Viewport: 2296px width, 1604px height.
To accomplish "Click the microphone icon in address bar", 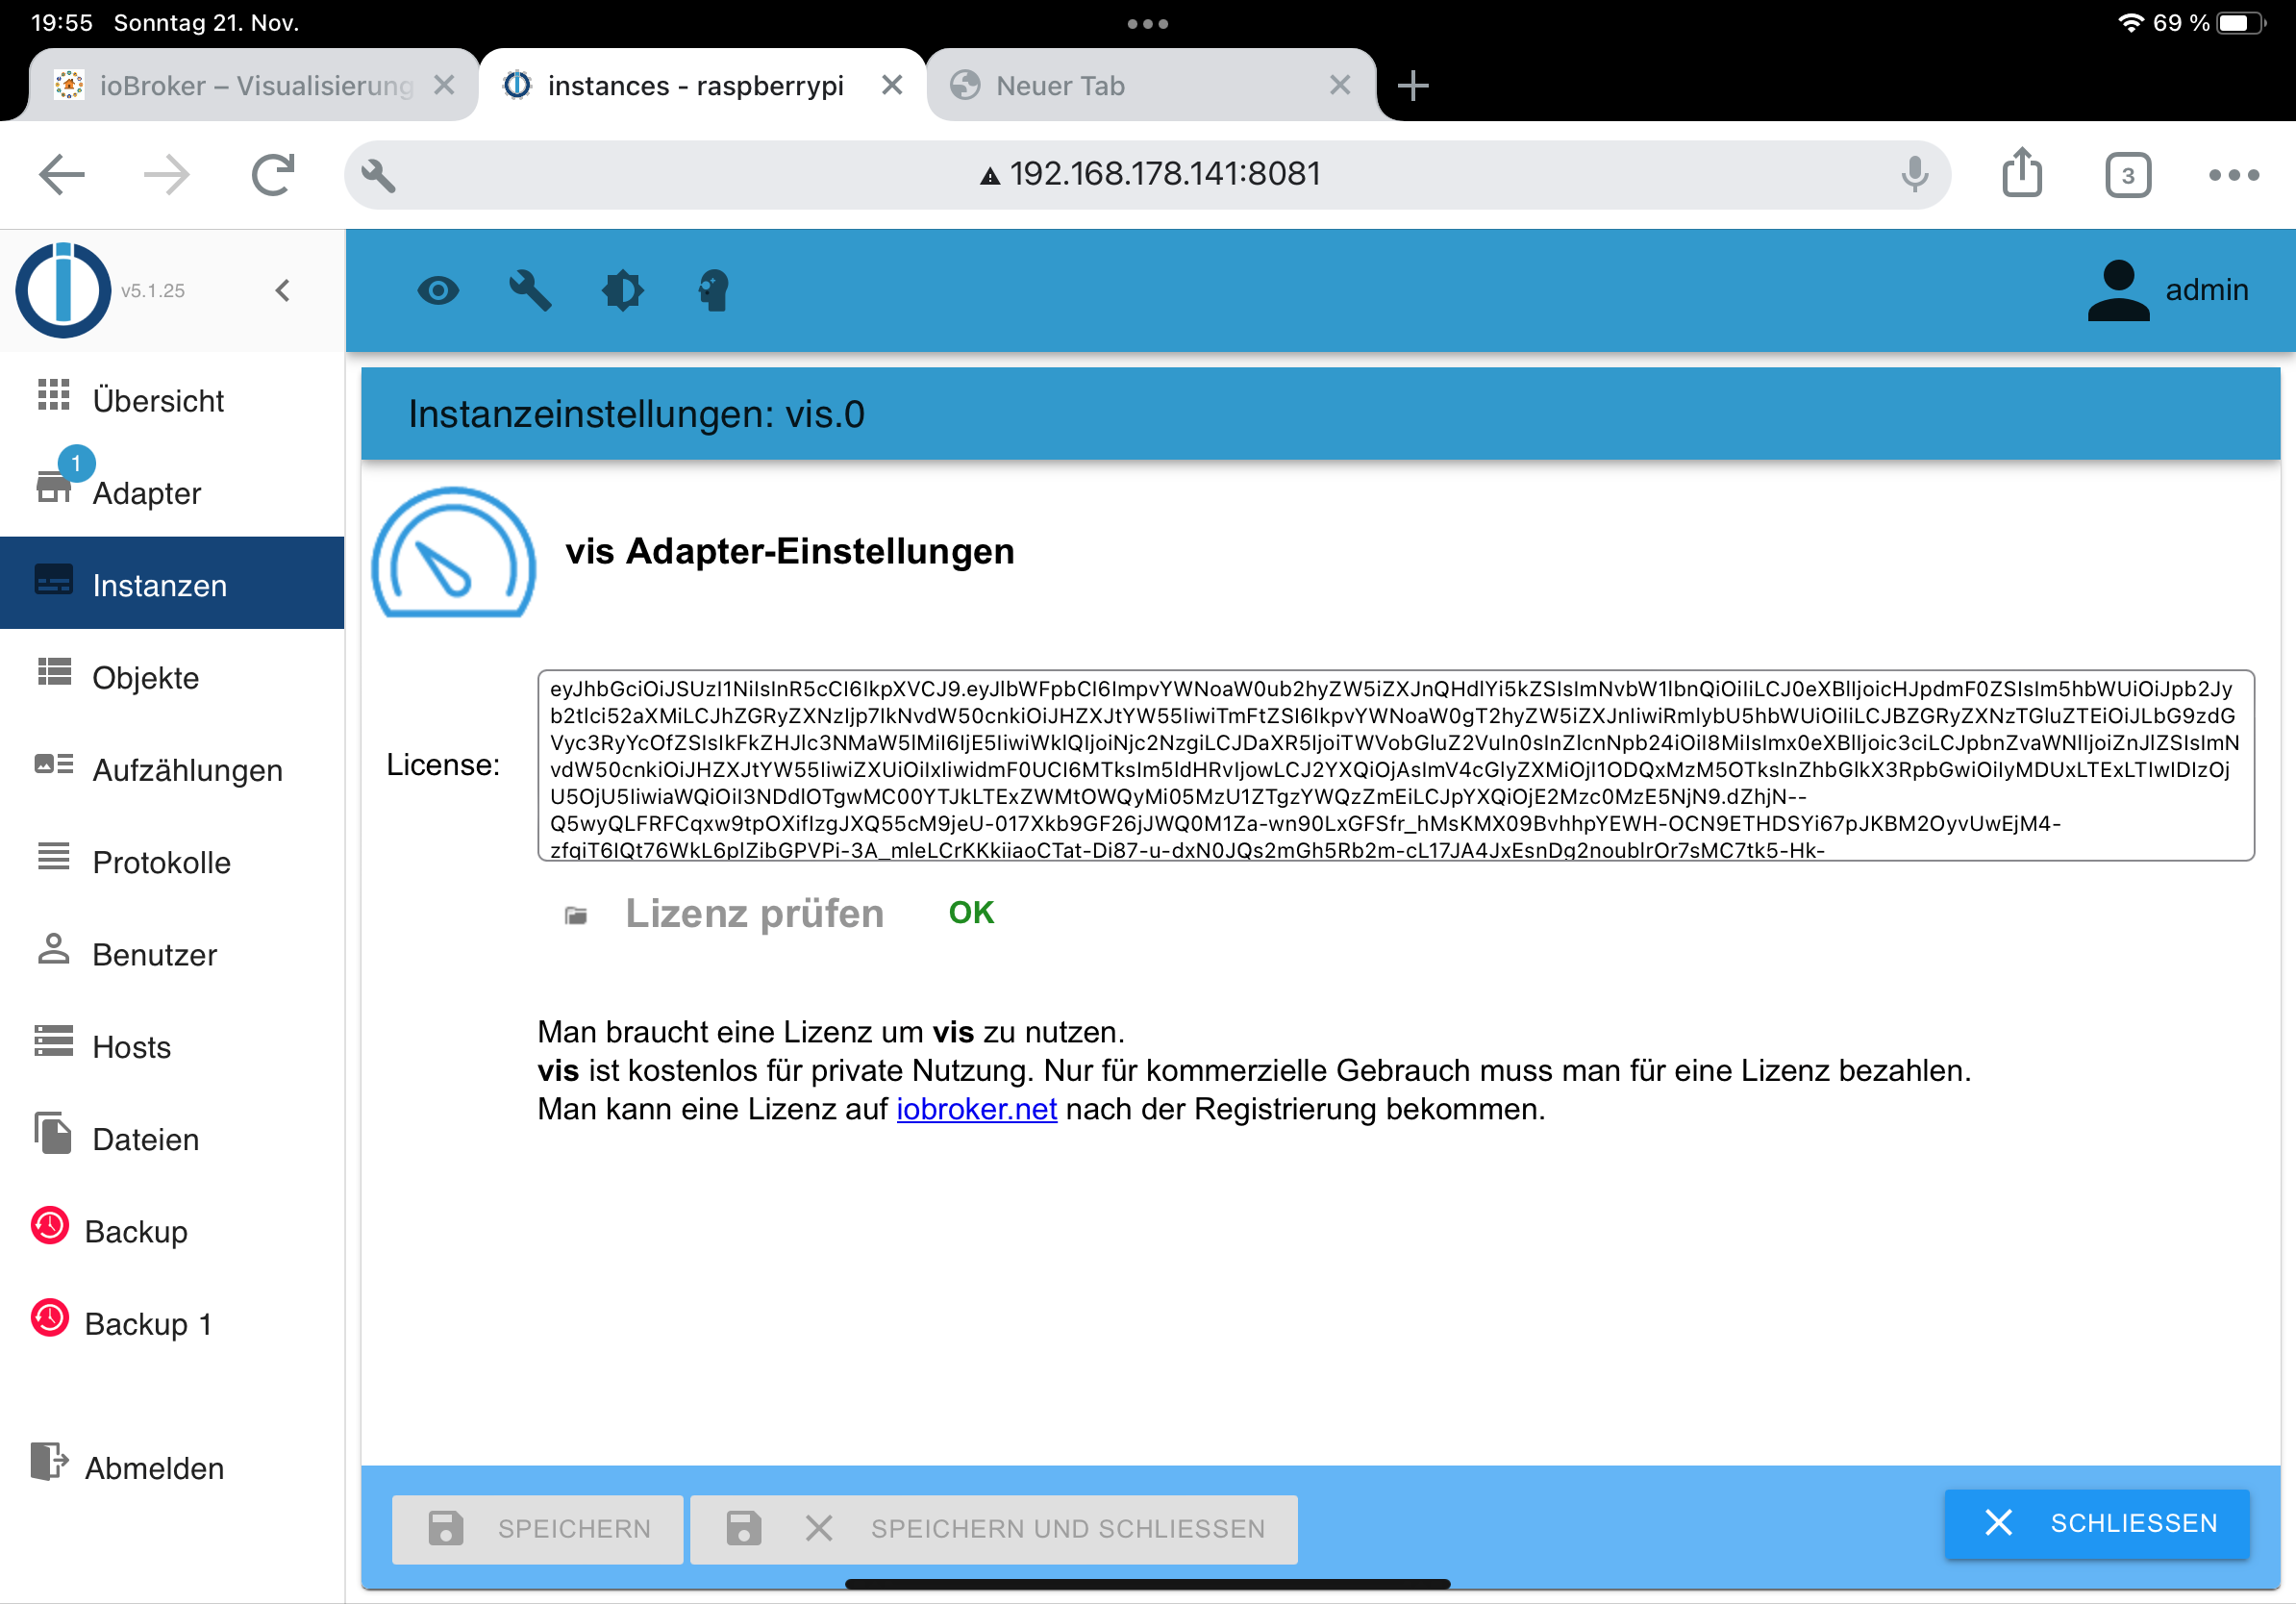I will (1913, 174).
